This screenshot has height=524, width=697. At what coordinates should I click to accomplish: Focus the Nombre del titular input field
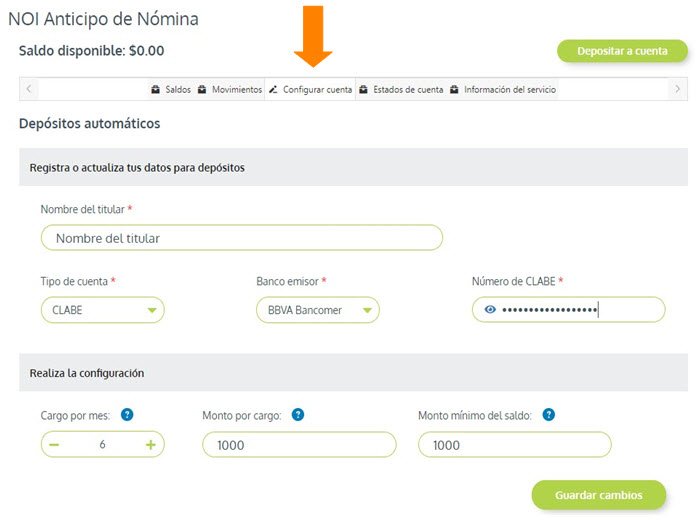pyautogui.click(x=242, y=238)
